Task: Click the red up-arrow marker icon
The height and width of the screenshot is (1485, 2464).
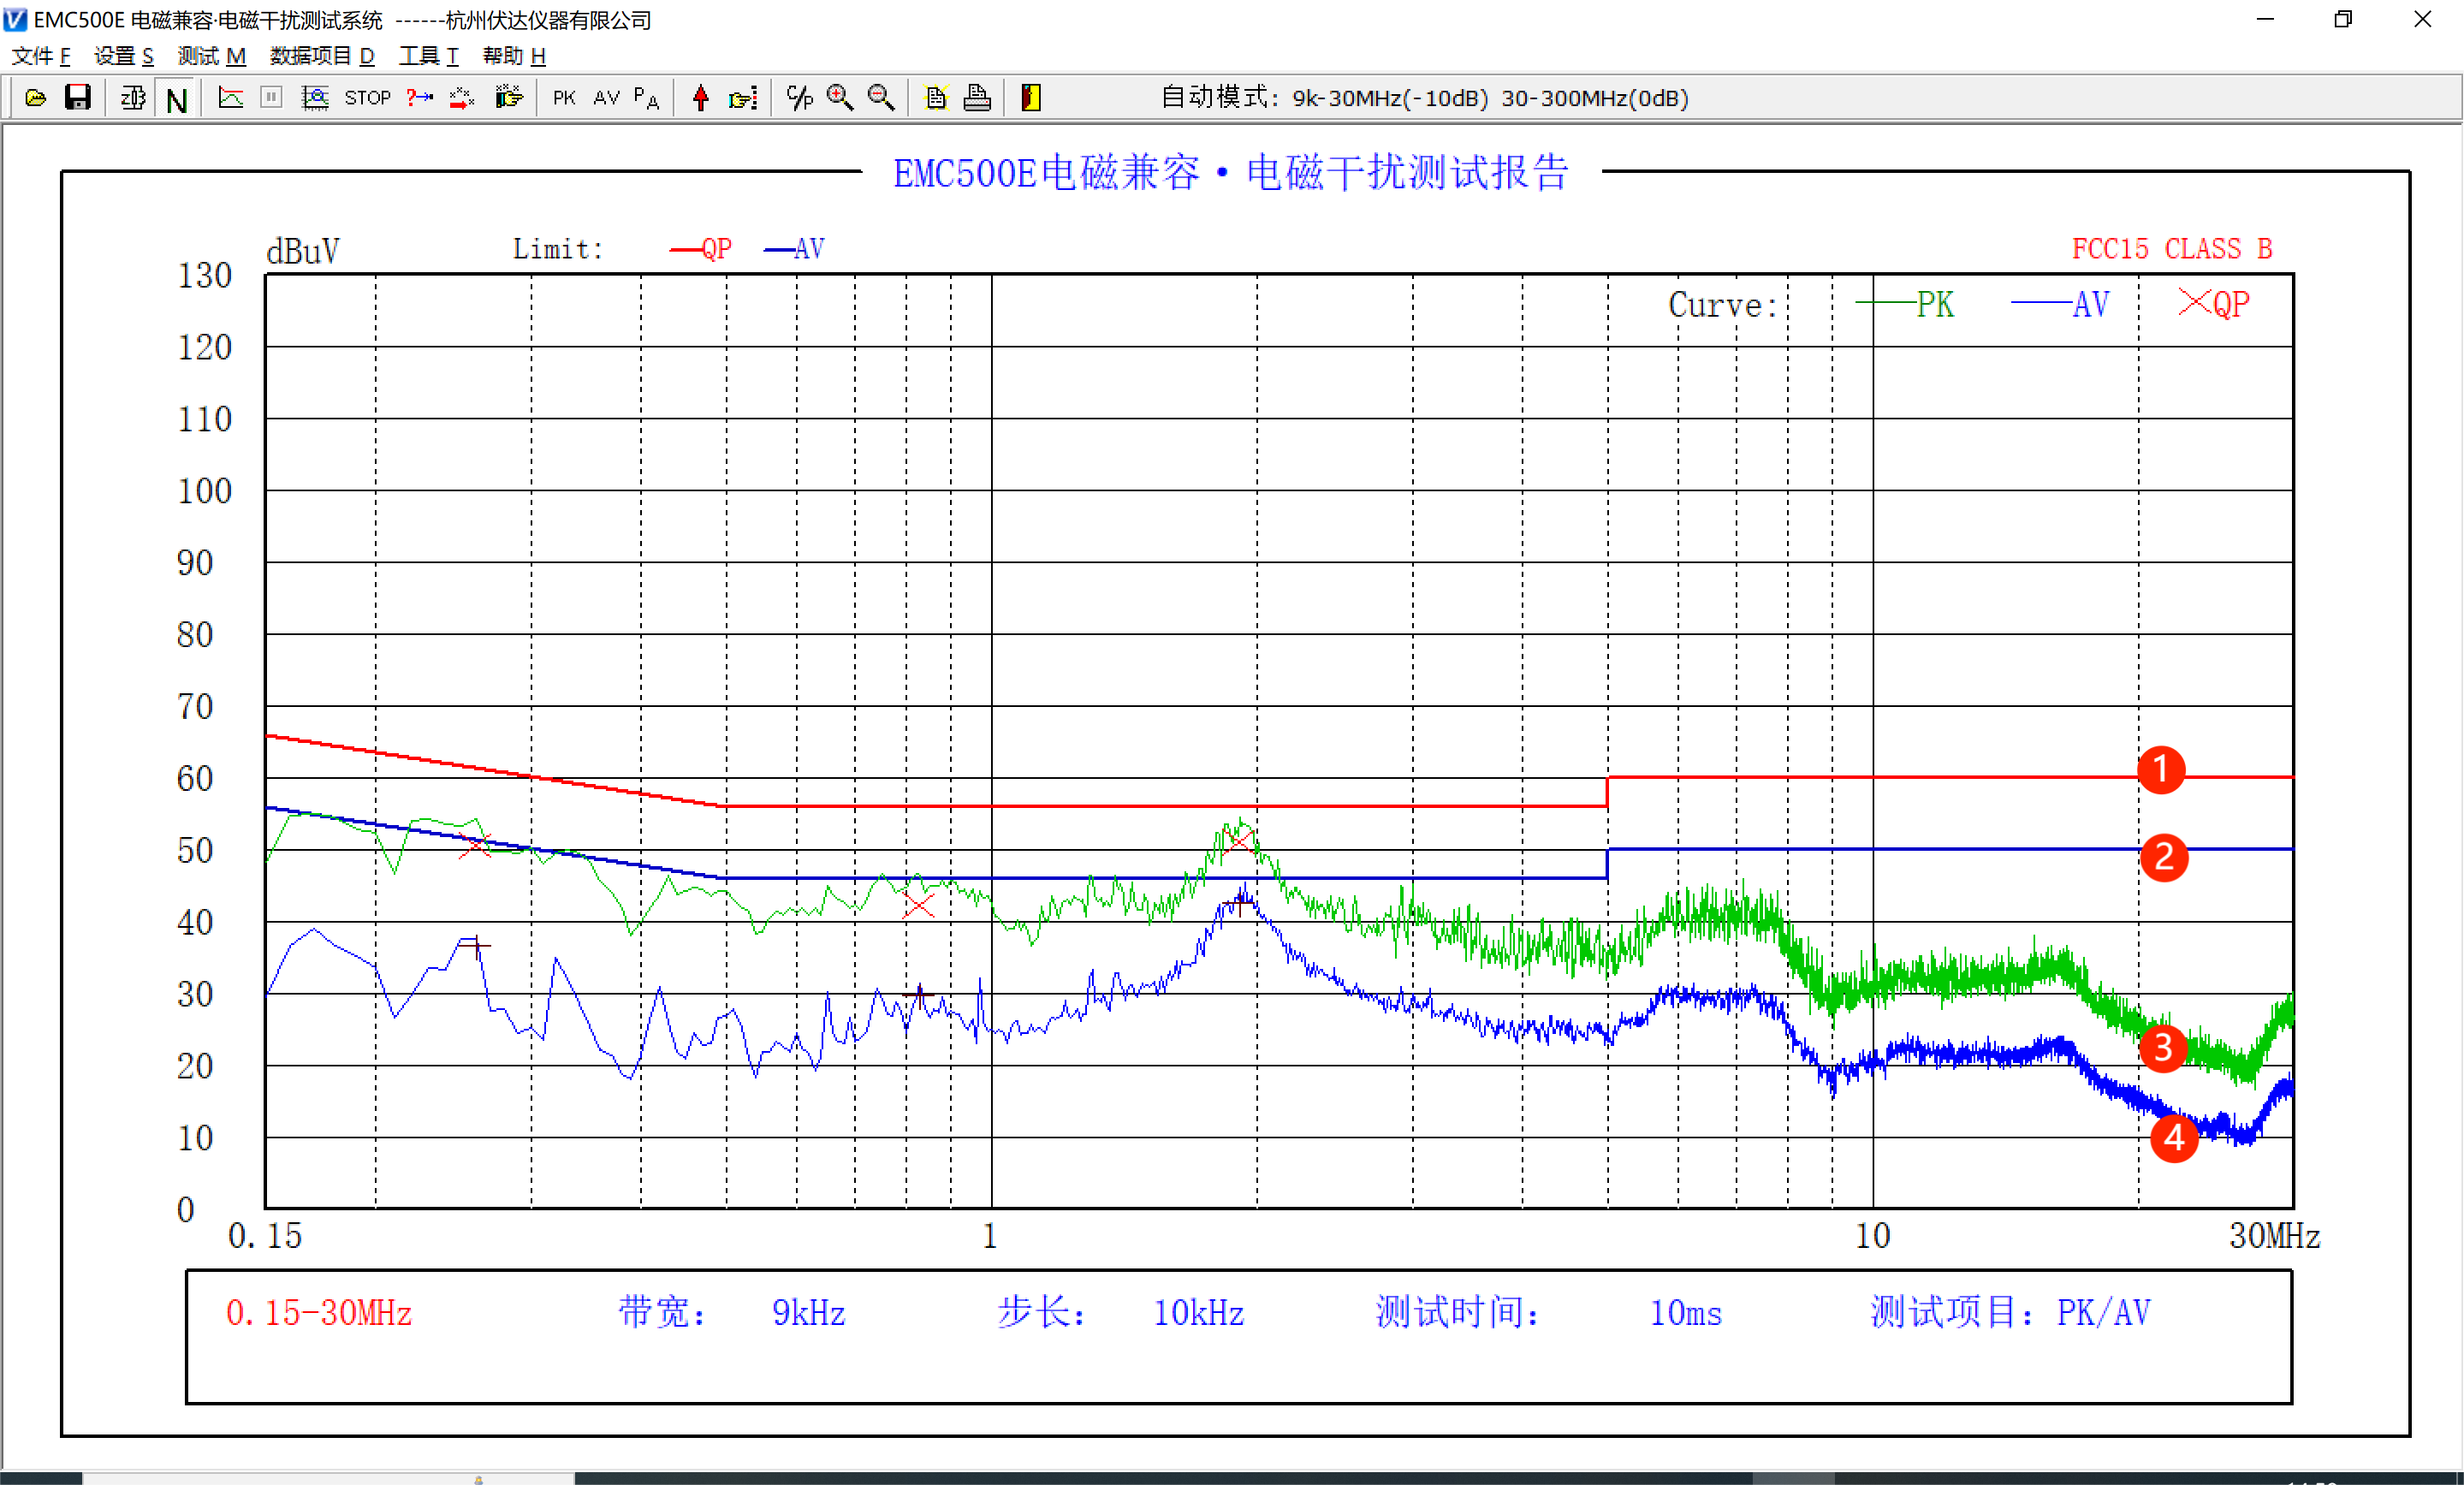Action: point(700,98)
